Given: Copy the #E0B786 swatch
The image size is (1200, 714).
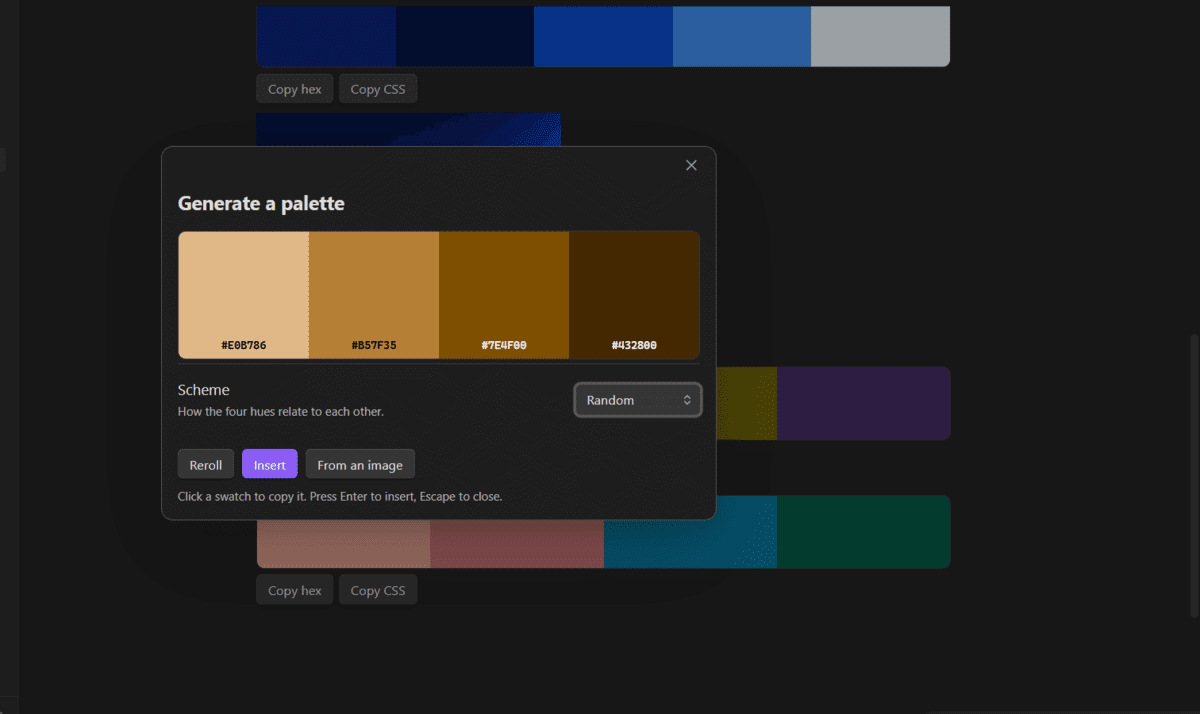Looking at the screenshot, I should click(x=244, y=295).
